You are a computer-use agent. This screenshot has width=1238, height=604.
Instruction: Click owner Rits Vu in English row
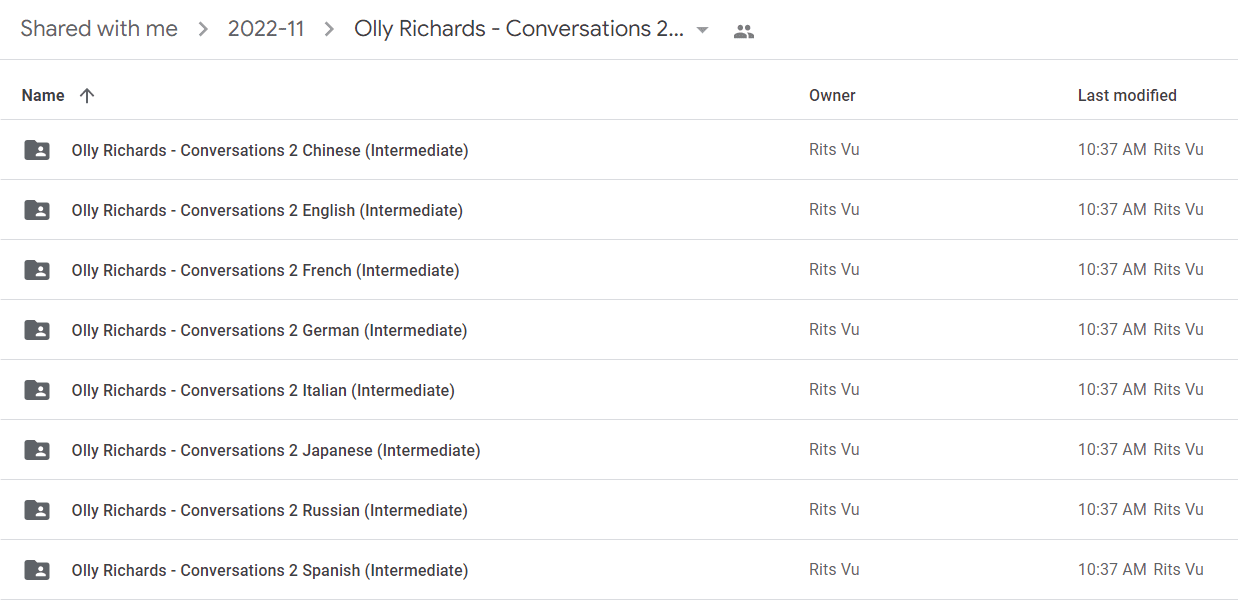pyautogui.click(x=834, y=210)
